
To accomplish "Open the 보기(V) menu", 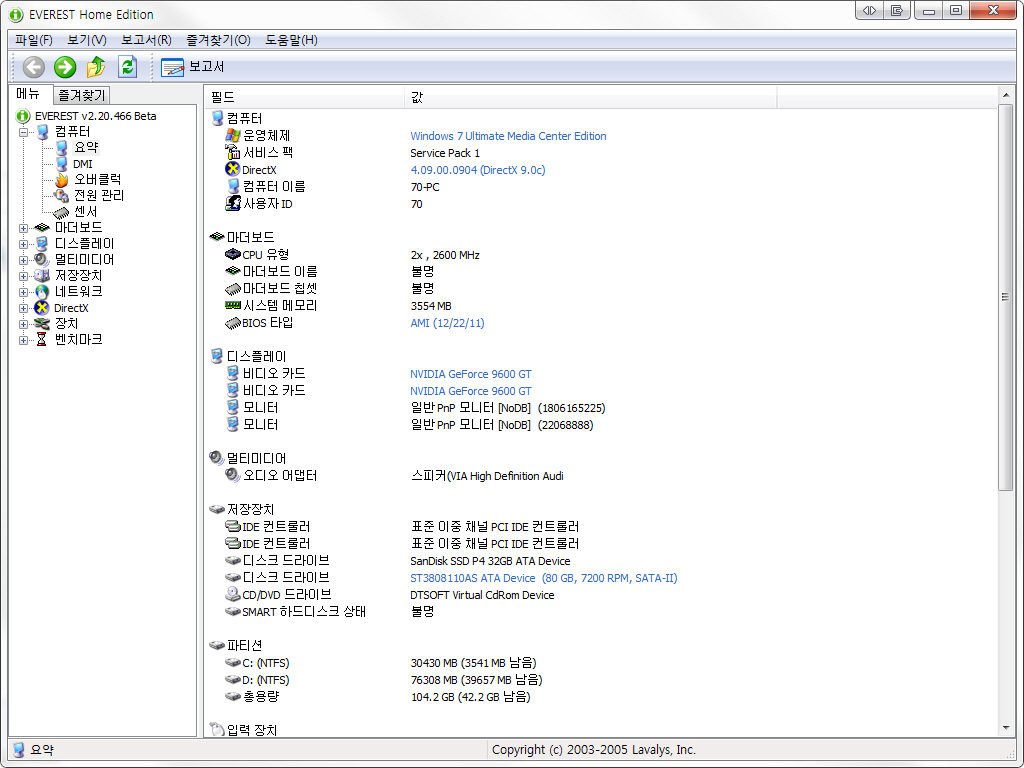I will click(x=87, y=40).
